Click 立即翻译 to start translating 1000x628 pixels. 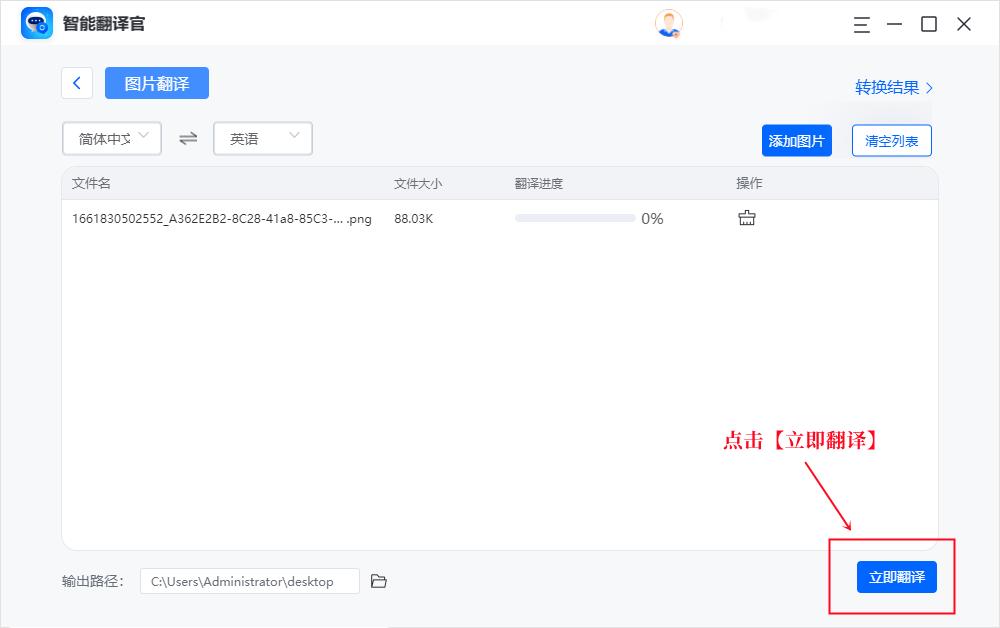pos(896,577)
